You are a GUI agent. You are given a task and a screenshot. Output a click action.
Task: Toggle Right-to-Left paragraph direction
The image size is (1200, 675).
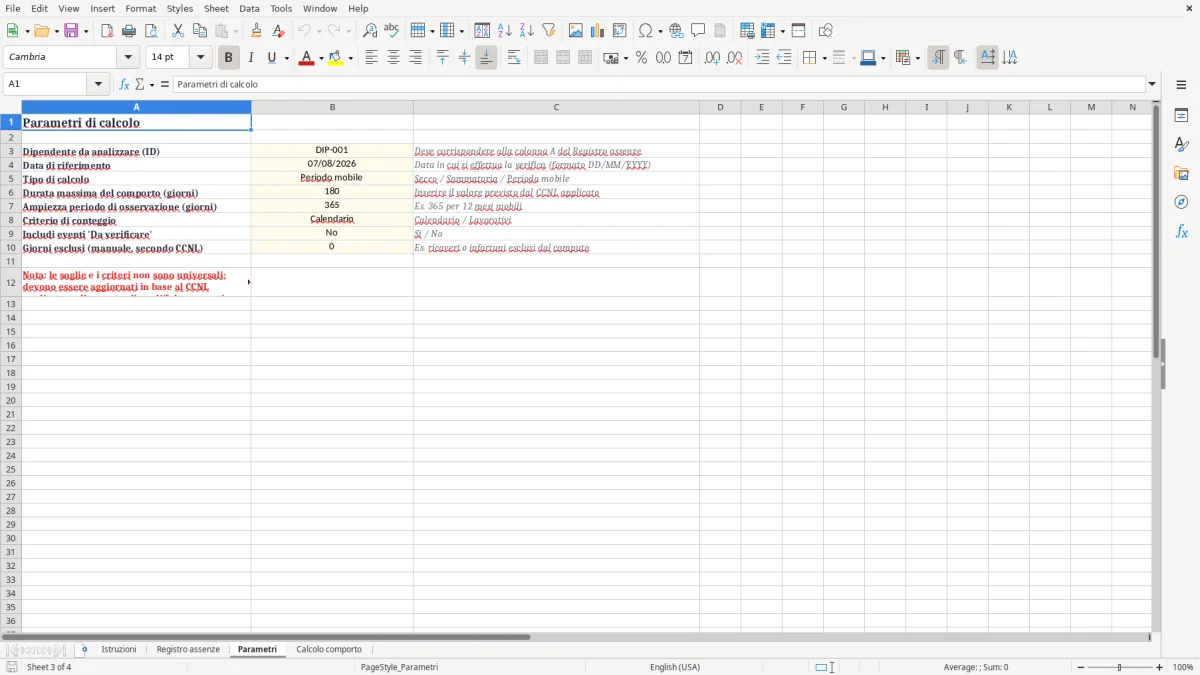pos(960,58)
